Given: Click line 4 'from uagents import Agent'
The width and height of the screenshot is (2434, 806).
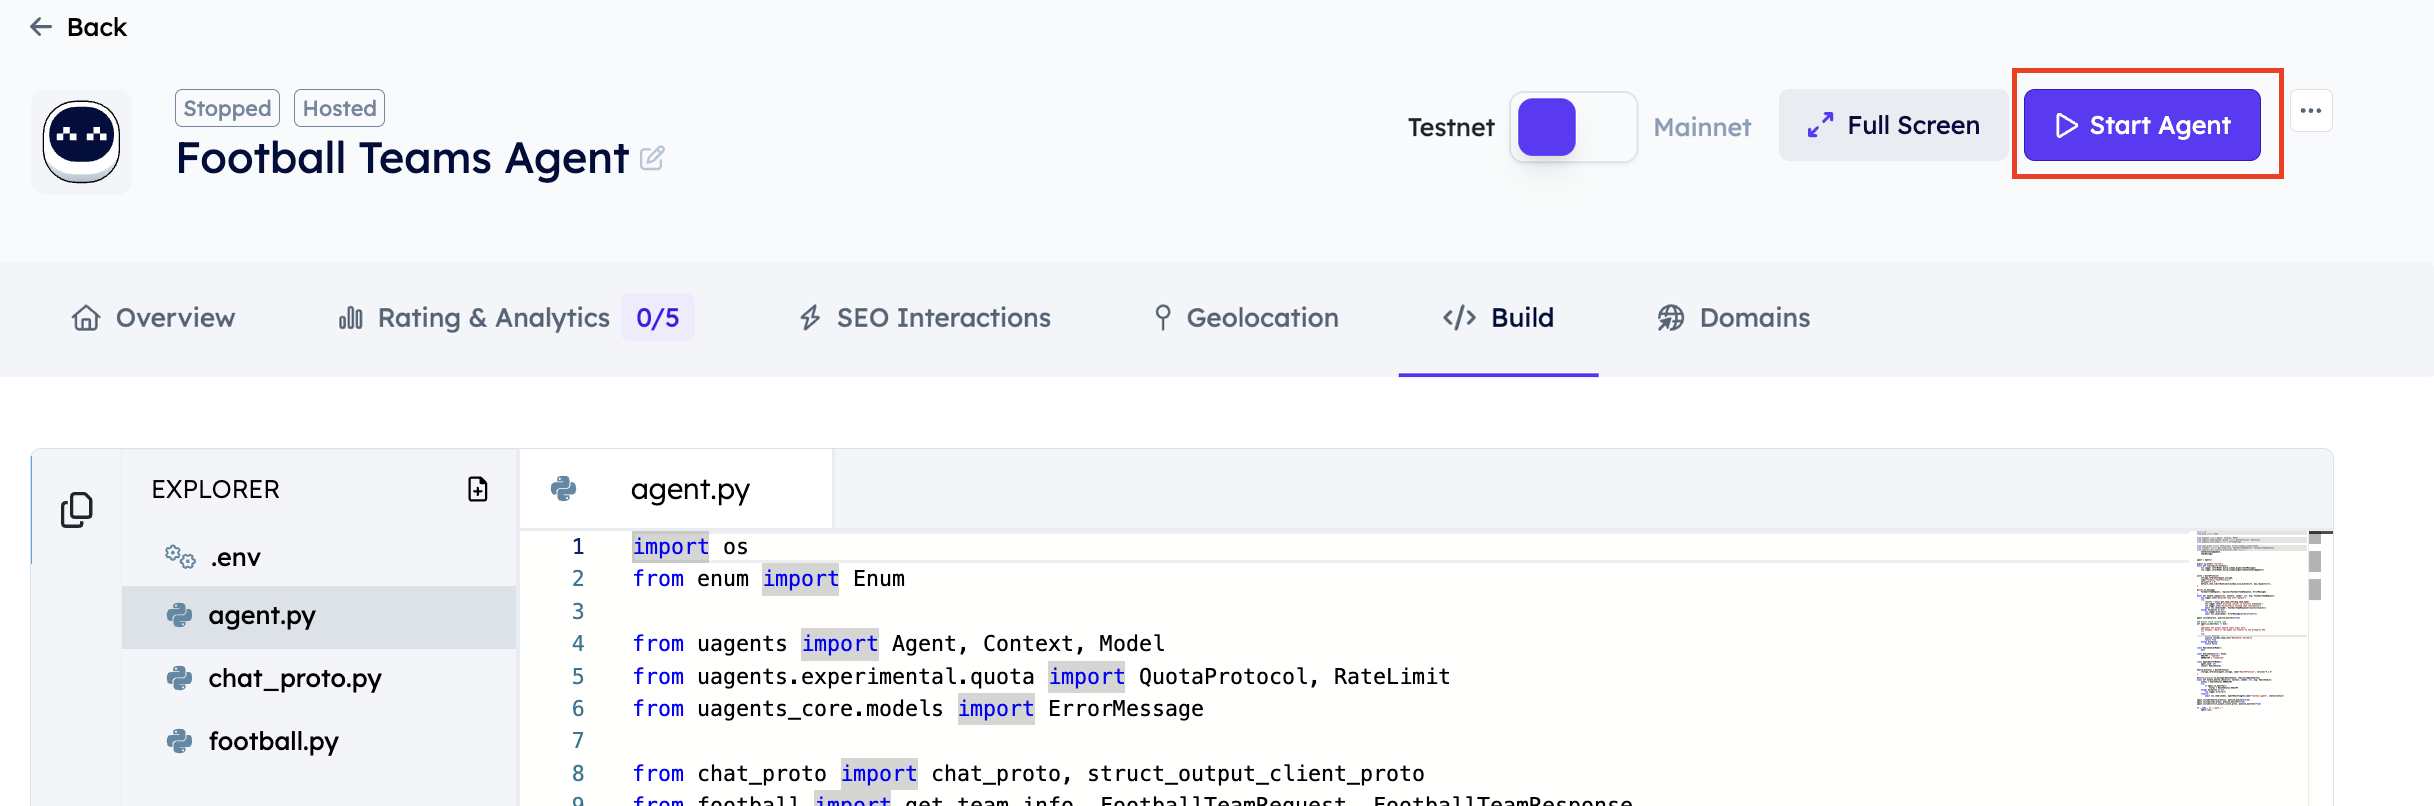Looking at the screenshot, I should pos(898,644).
